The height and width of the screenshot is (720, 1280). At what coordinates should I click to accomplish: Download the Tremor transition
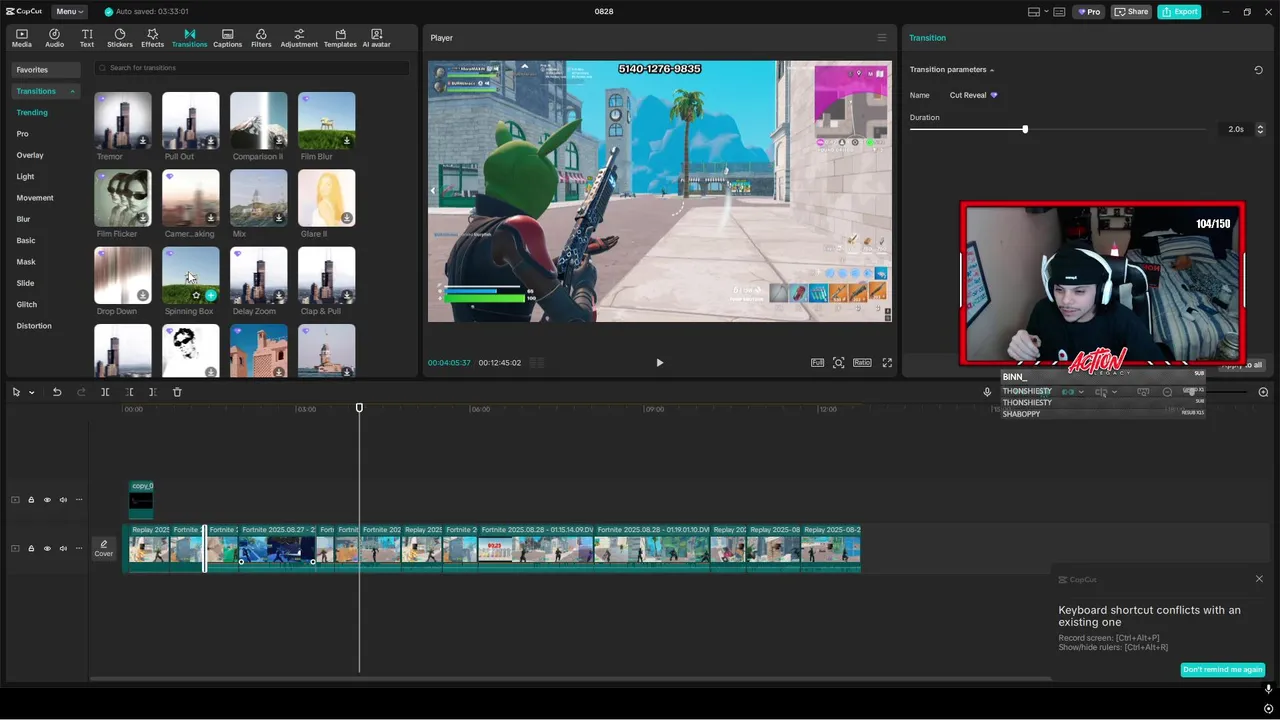(143, 141)
